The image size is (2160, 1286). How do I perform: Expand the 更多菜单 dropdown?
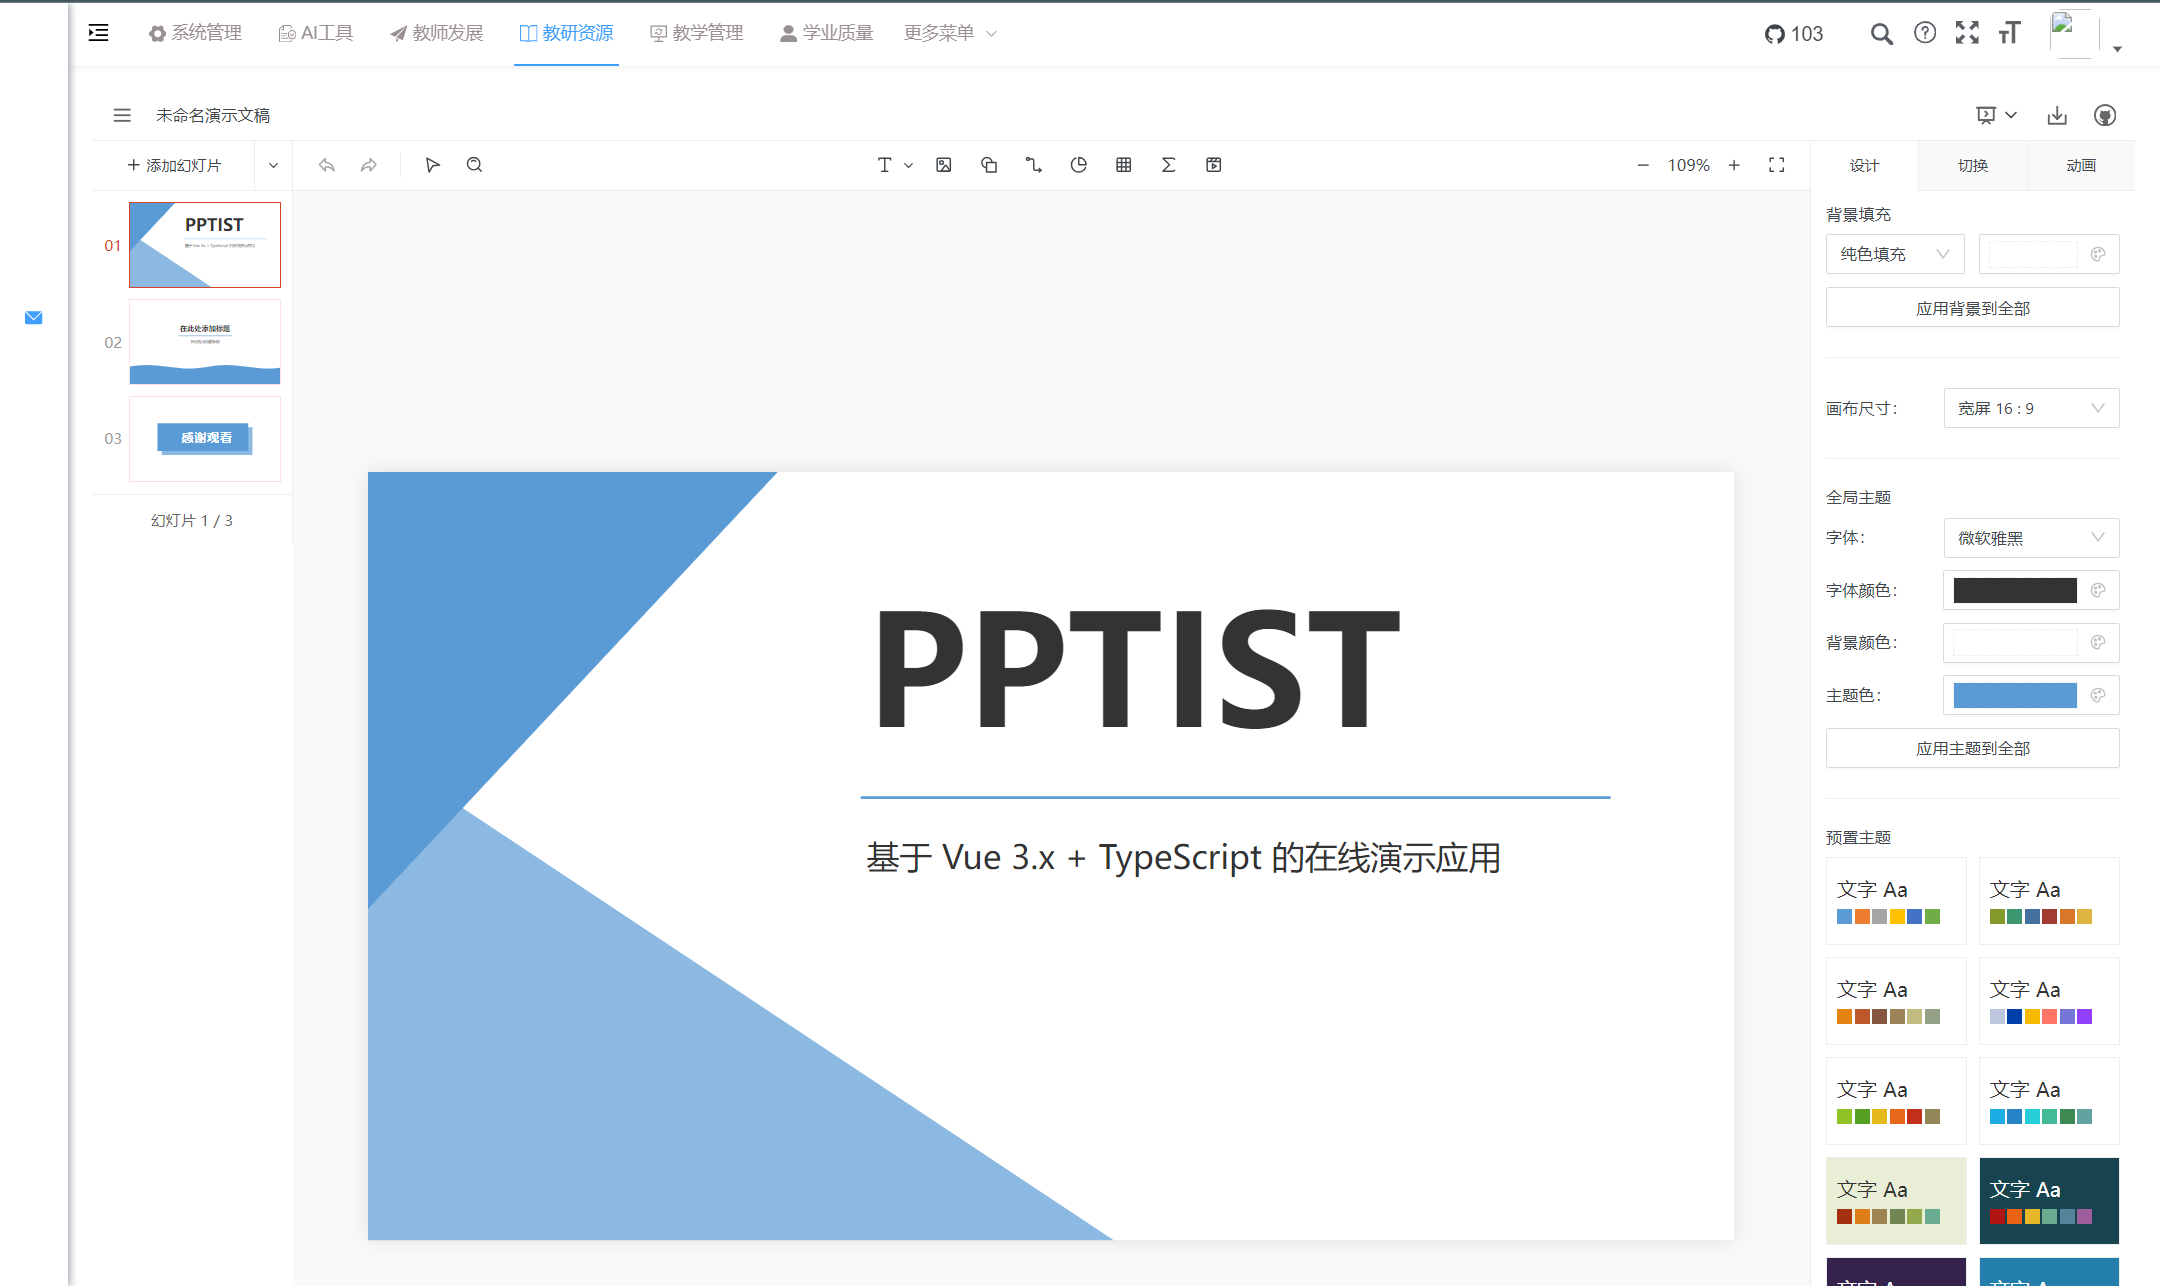click(950, 33)
